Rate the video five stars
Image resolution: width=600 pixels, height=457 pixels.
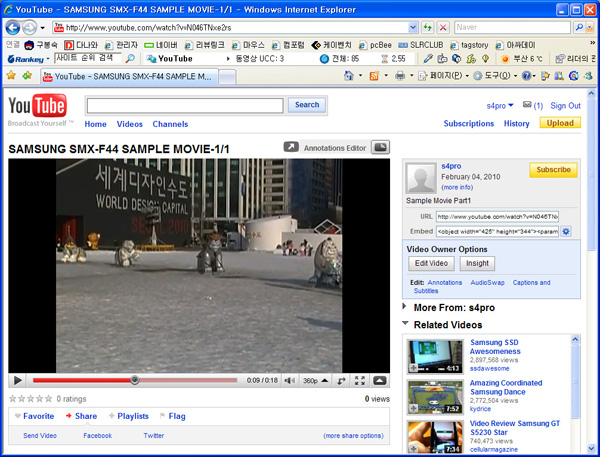[49, 399]
